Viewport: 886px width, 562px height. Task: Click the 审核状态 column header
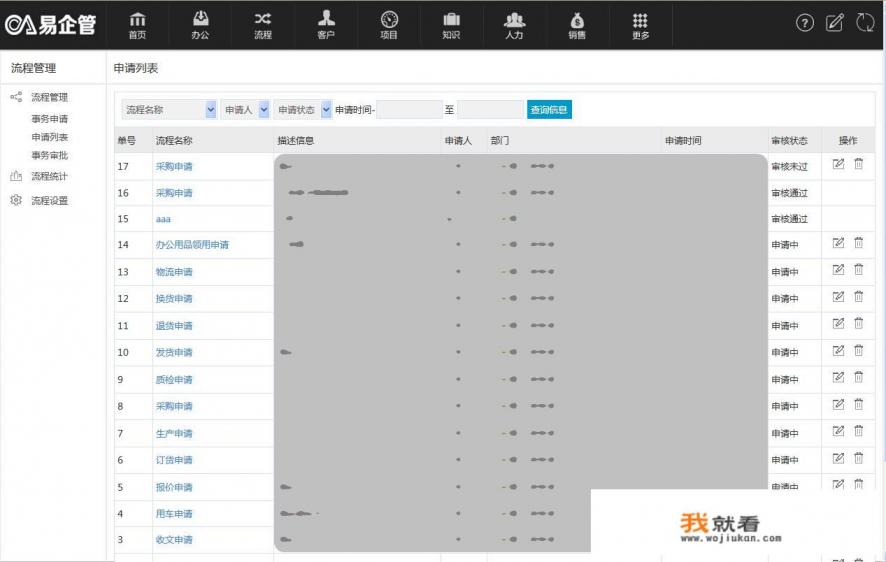[x=789, y=141]
